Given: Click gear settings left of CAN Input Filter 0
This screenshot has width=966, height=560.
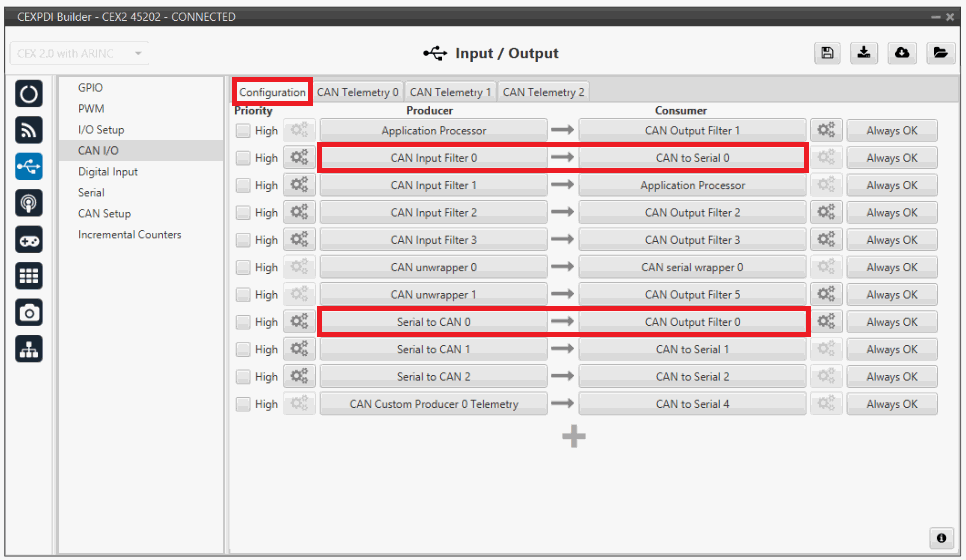Looking at the screenshot, I should tap(298, 158).
